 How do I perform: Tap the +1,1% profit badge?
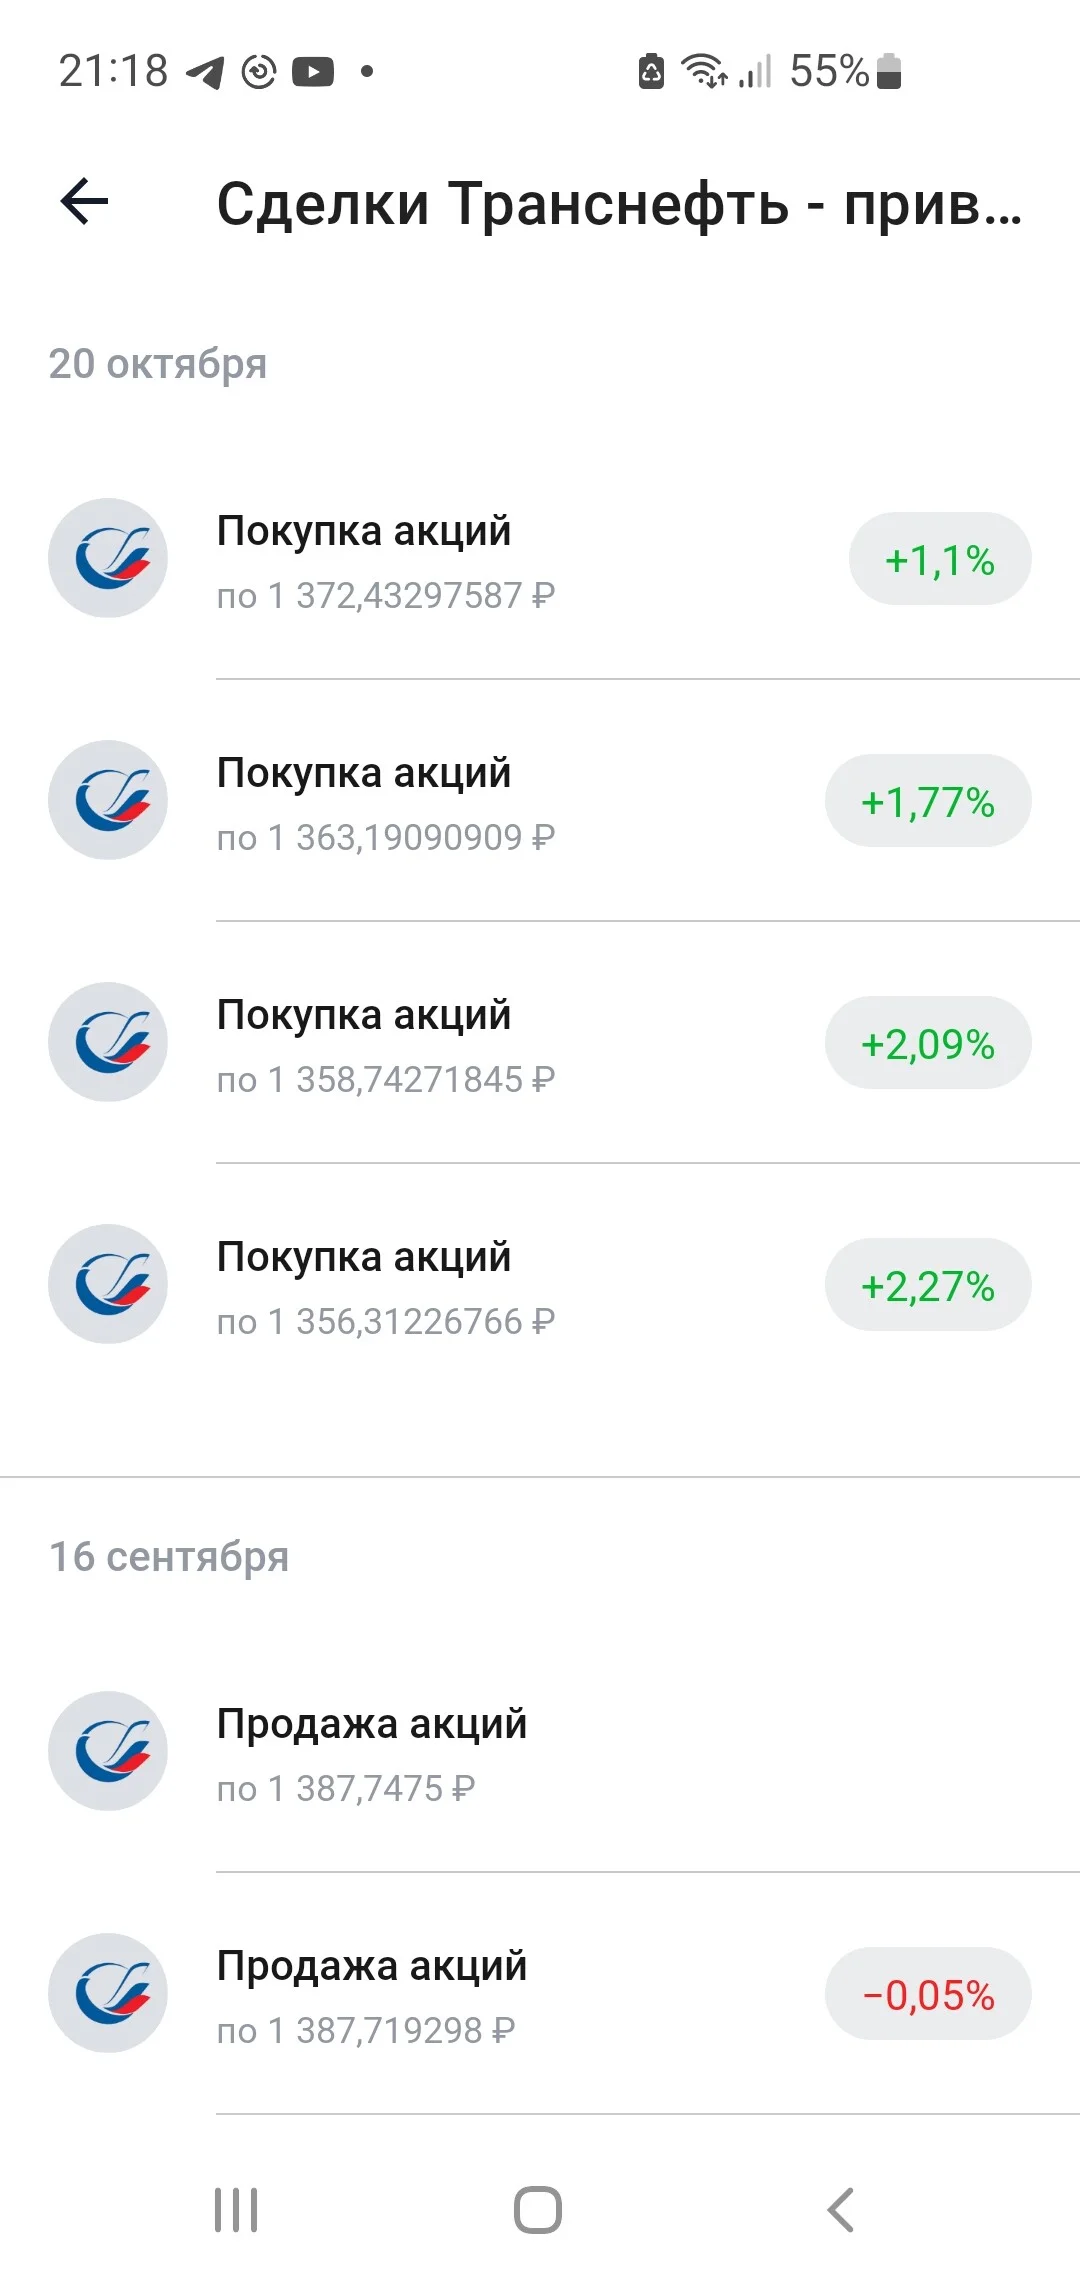[940, 559]
